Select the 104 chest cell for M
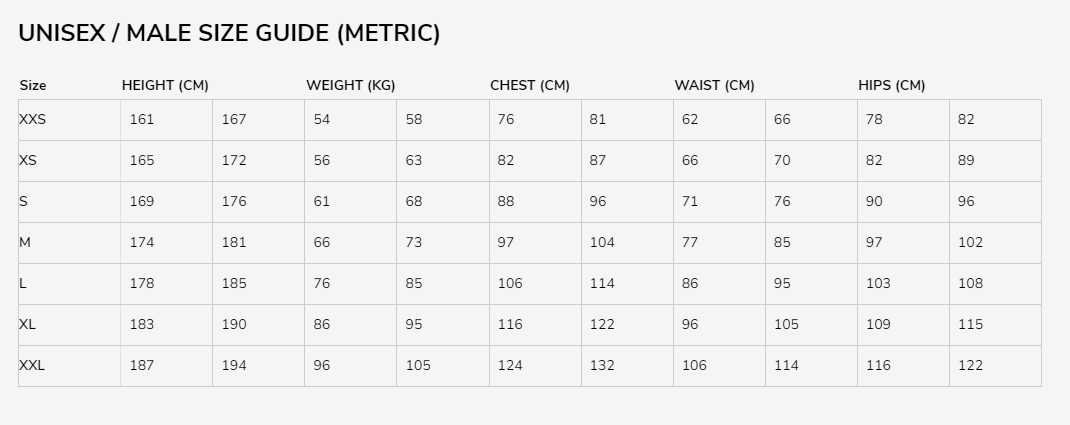Image resolution: width=1070 pixels, height=425 pixels. click(x=602, y=242)
